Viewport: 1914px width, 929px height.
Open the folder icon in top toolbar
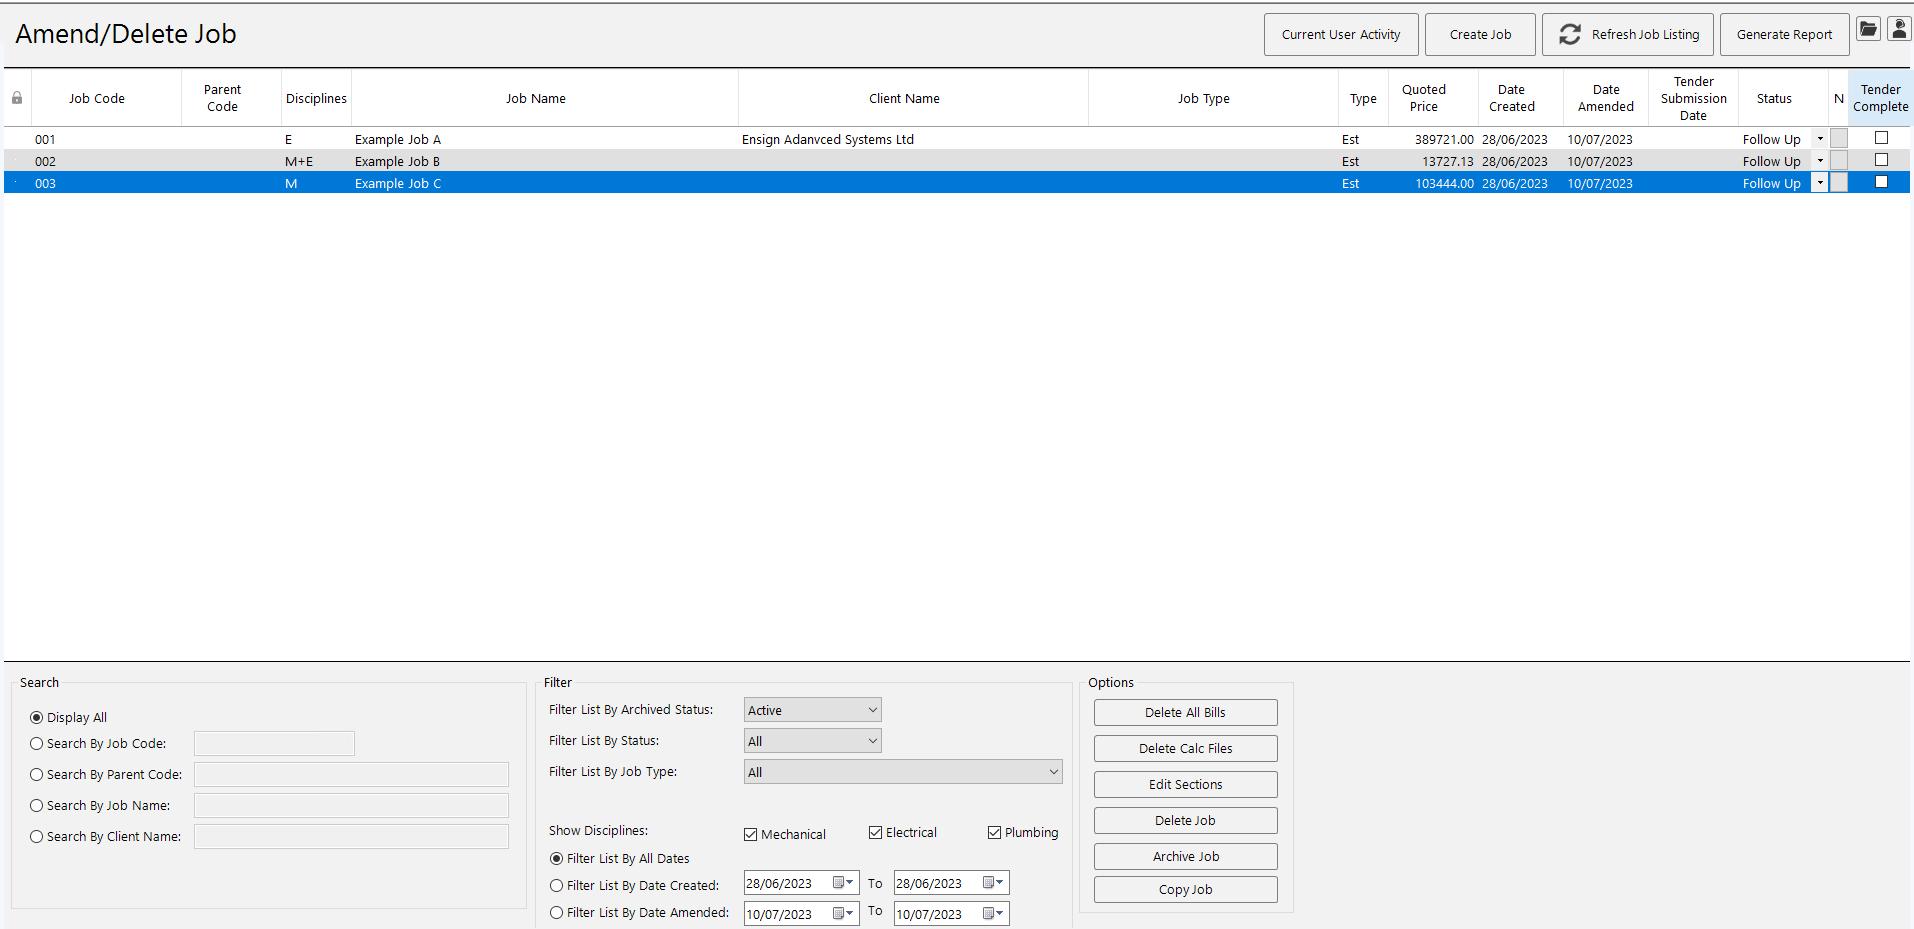pyautogui.click(x=1868, y=29)
